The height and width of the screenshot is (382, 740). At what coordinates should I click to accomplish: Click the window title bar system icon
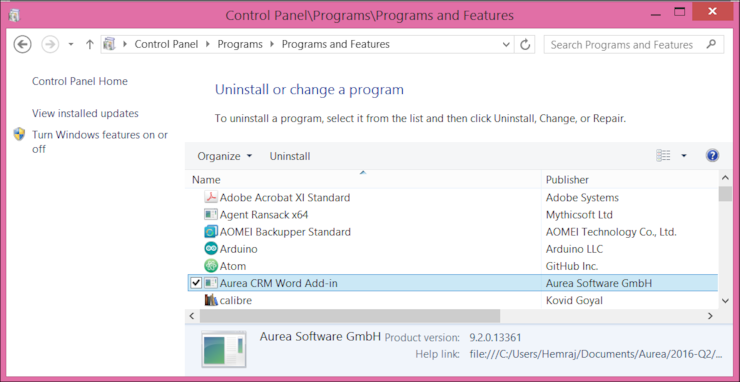[14, 15]
